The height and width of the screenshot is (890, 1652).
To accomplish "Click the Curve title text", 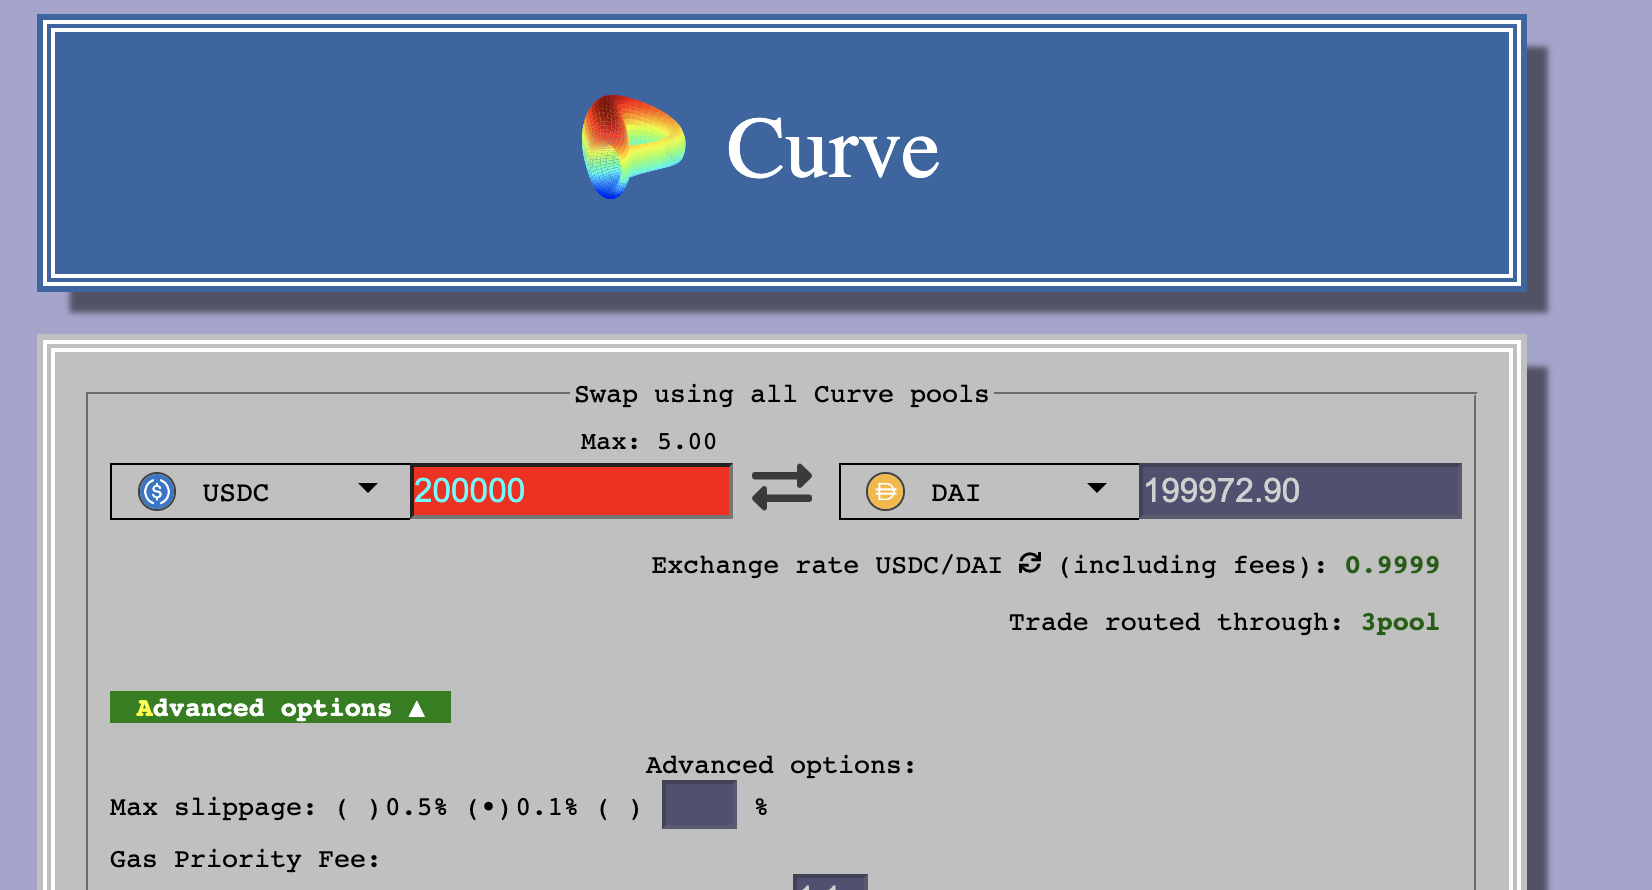I will point(832,149).
